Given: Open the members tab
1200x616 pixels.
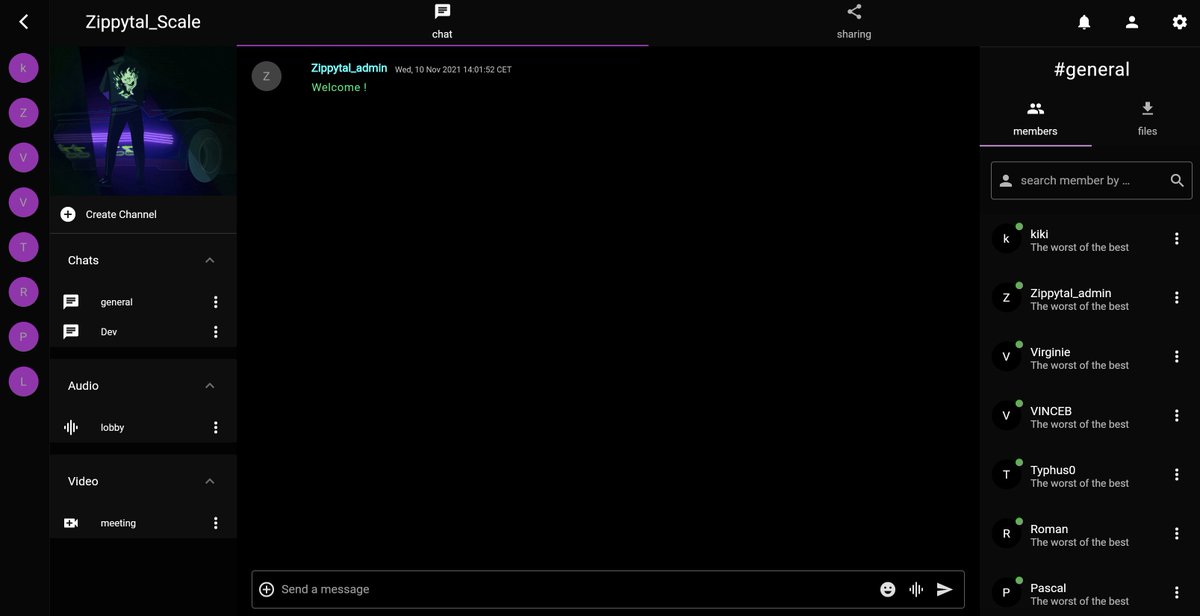Looking at the screenshot, I should pos(1035,119).
